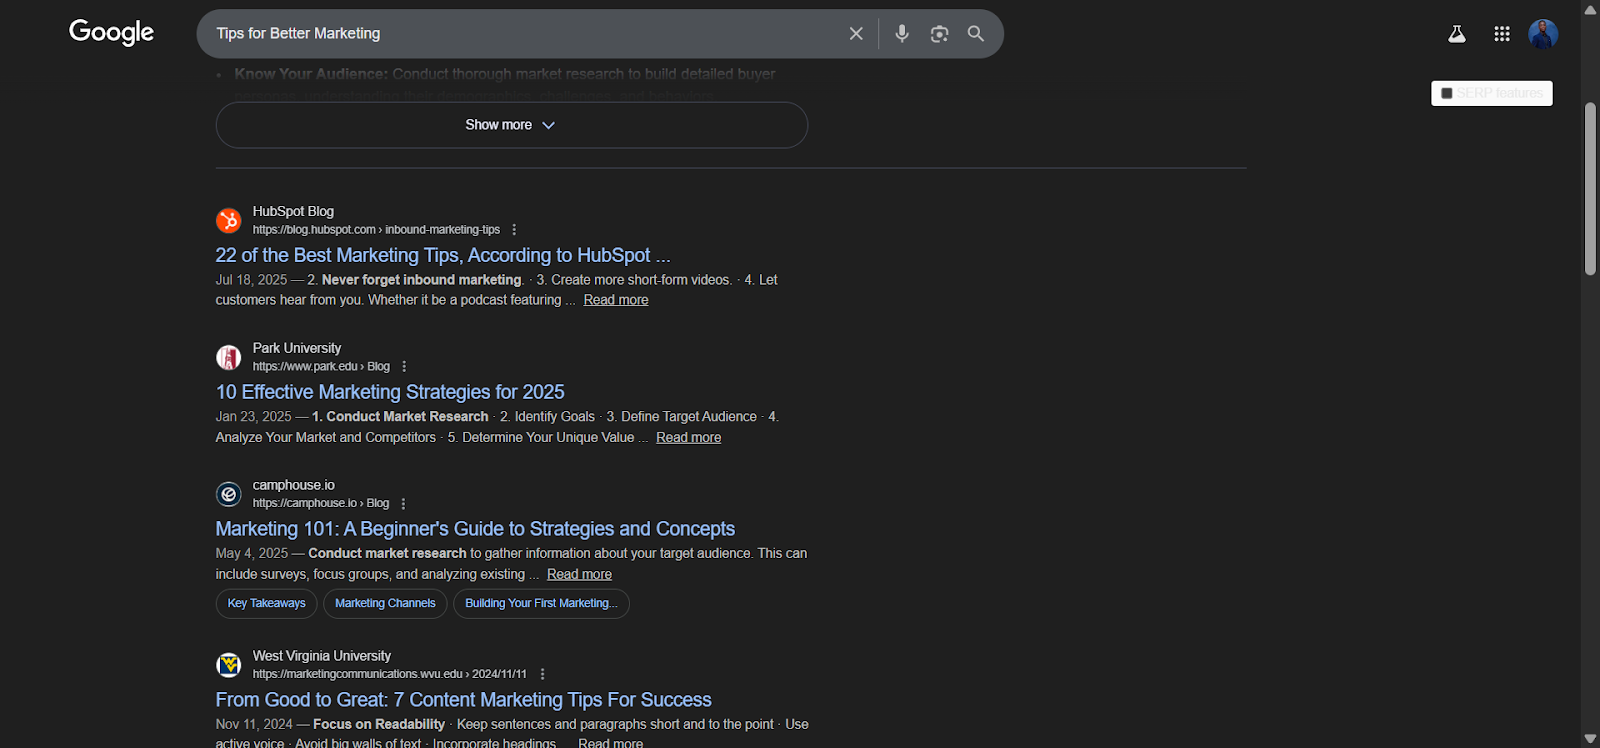This screenshot has width=1600, height=748.
Task: Click Read more on the HubSpot snippet
Action: [616, 300]
